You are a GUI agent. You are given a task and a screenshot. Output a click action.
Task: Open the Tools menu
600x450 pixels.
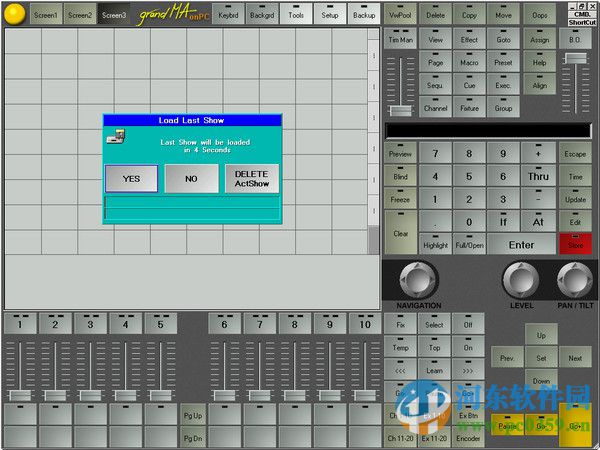coord(296,15)
